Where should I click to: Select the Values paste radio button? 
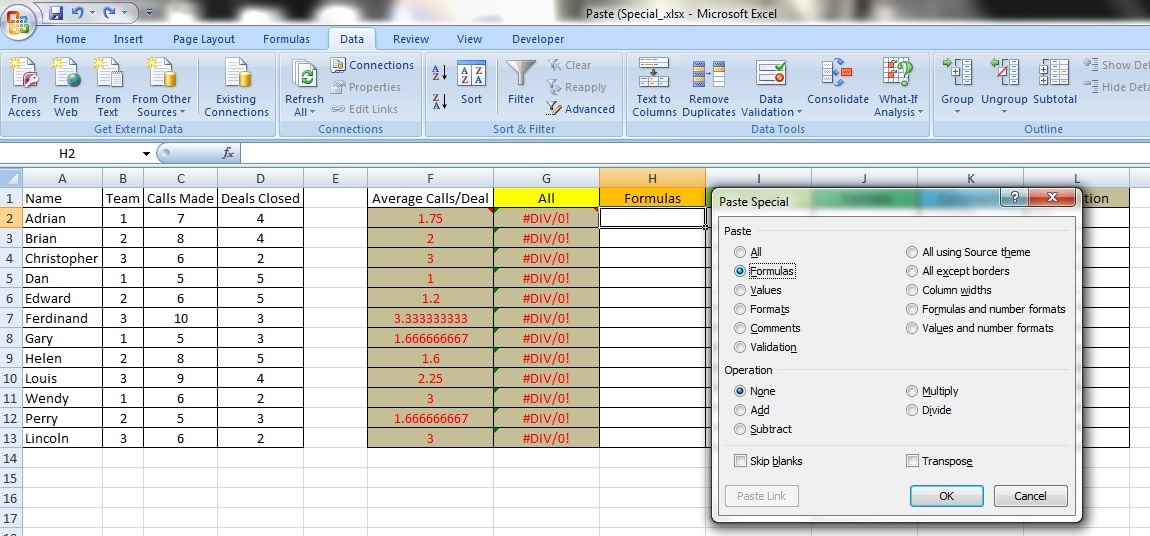pyautogui.click(x=740, y=290)
